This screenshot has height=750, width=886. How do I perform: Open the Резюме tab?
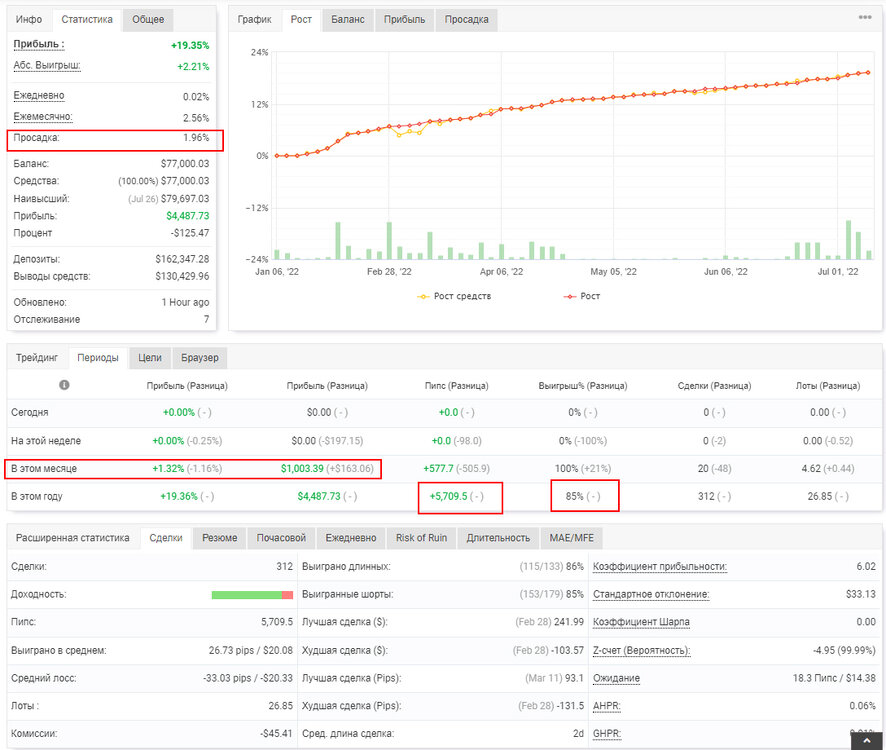[x=220, y=538]
